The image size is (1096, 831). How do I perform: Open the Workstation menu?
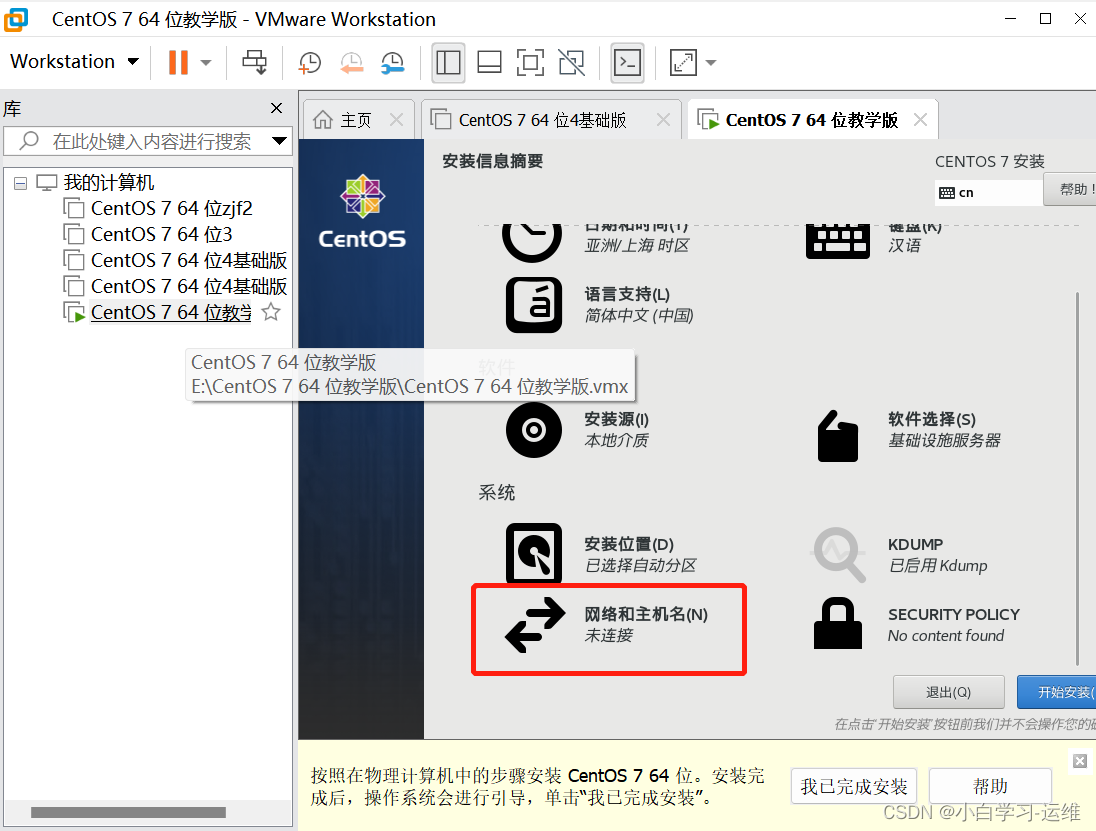tap(74, 62)
